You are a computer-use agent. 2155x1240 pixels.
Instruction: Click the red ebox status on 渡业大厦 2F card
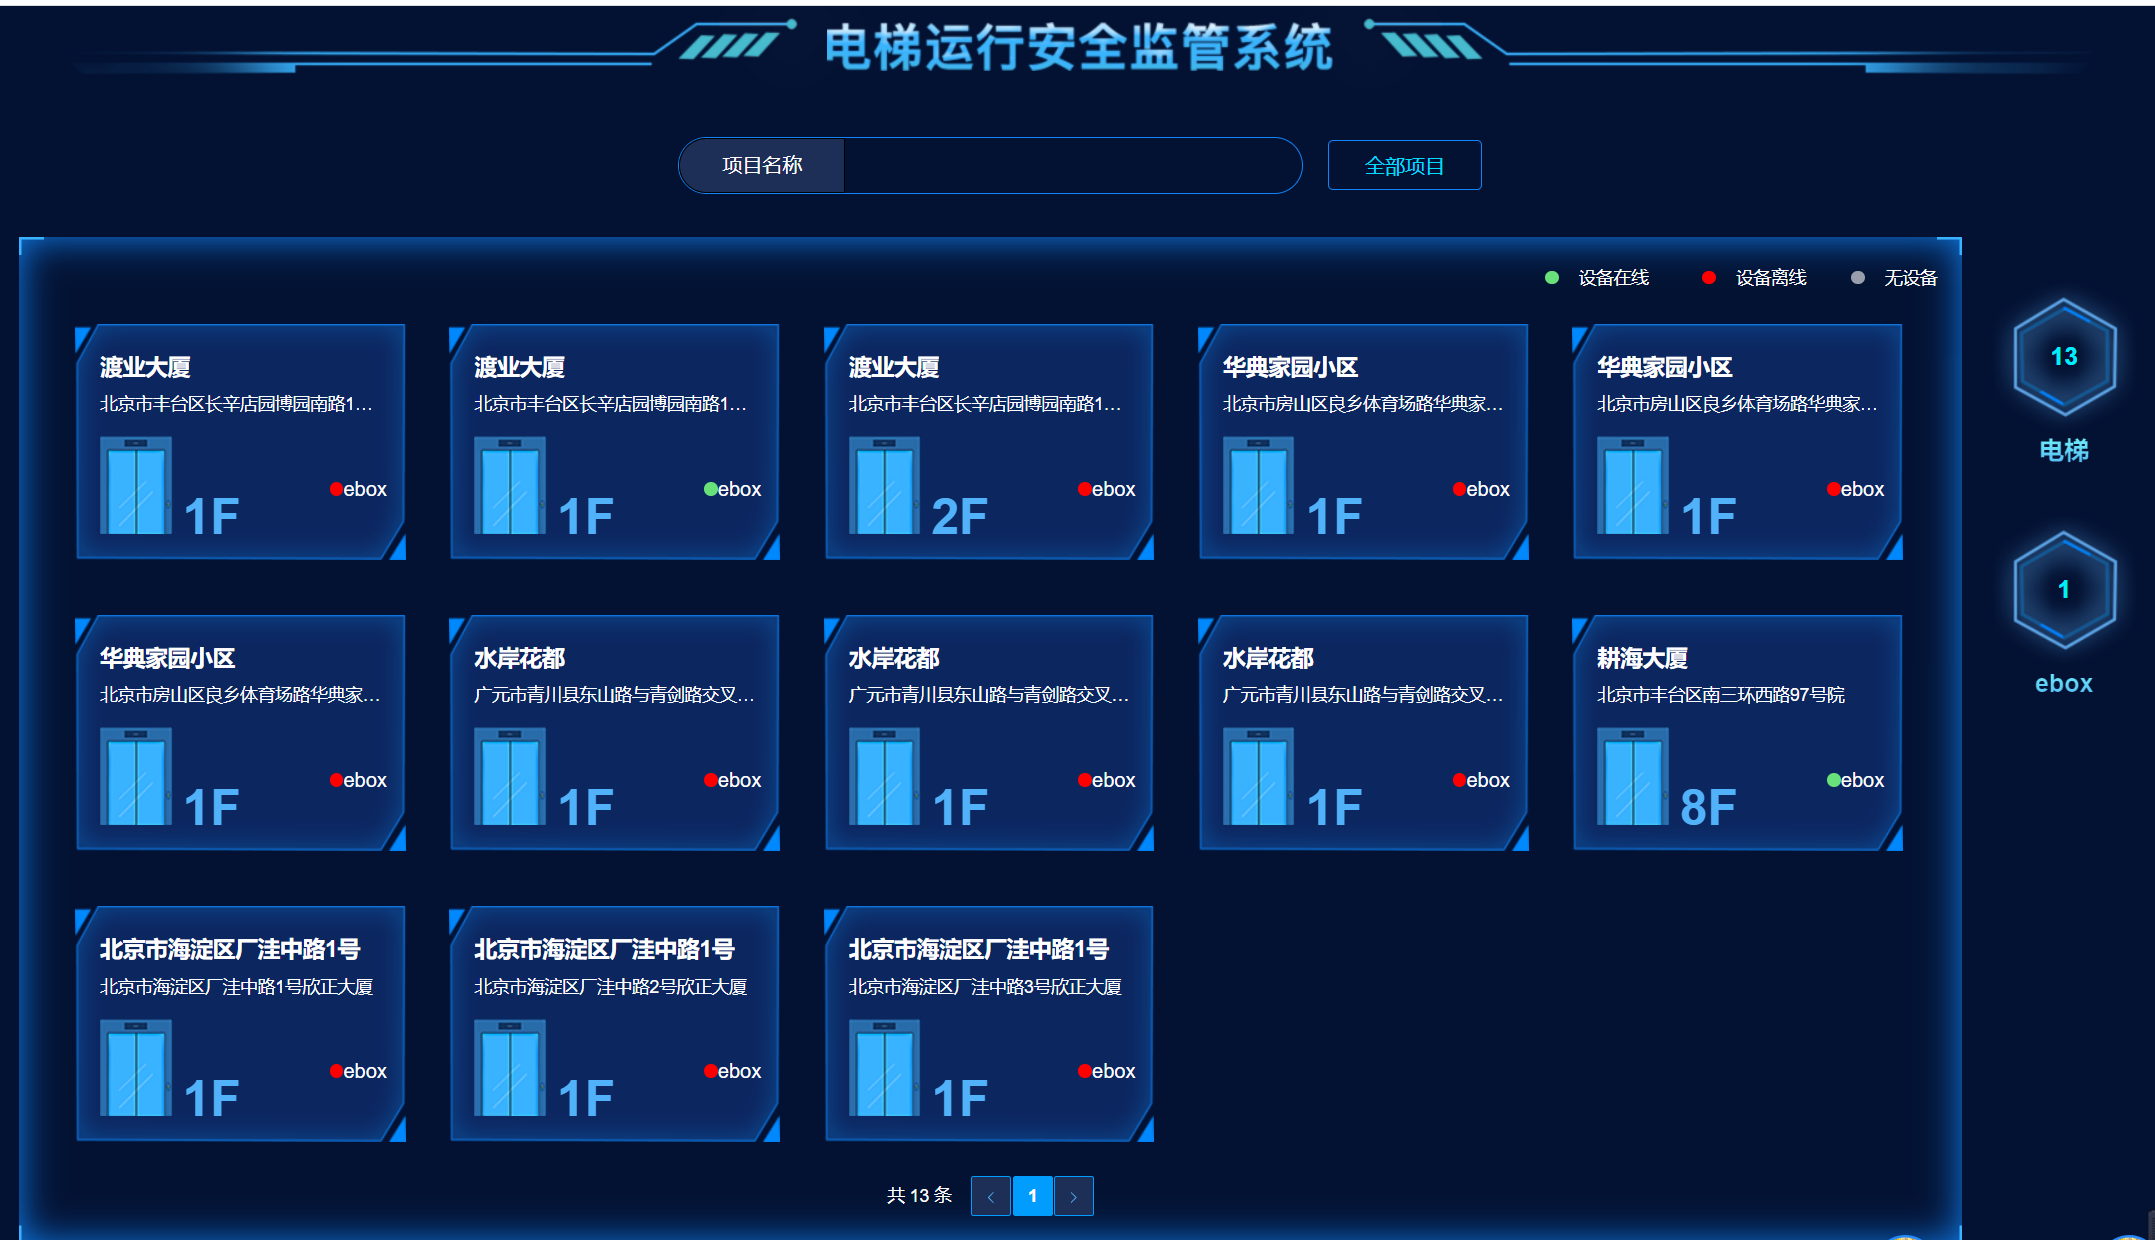[x=1107, y=489]
